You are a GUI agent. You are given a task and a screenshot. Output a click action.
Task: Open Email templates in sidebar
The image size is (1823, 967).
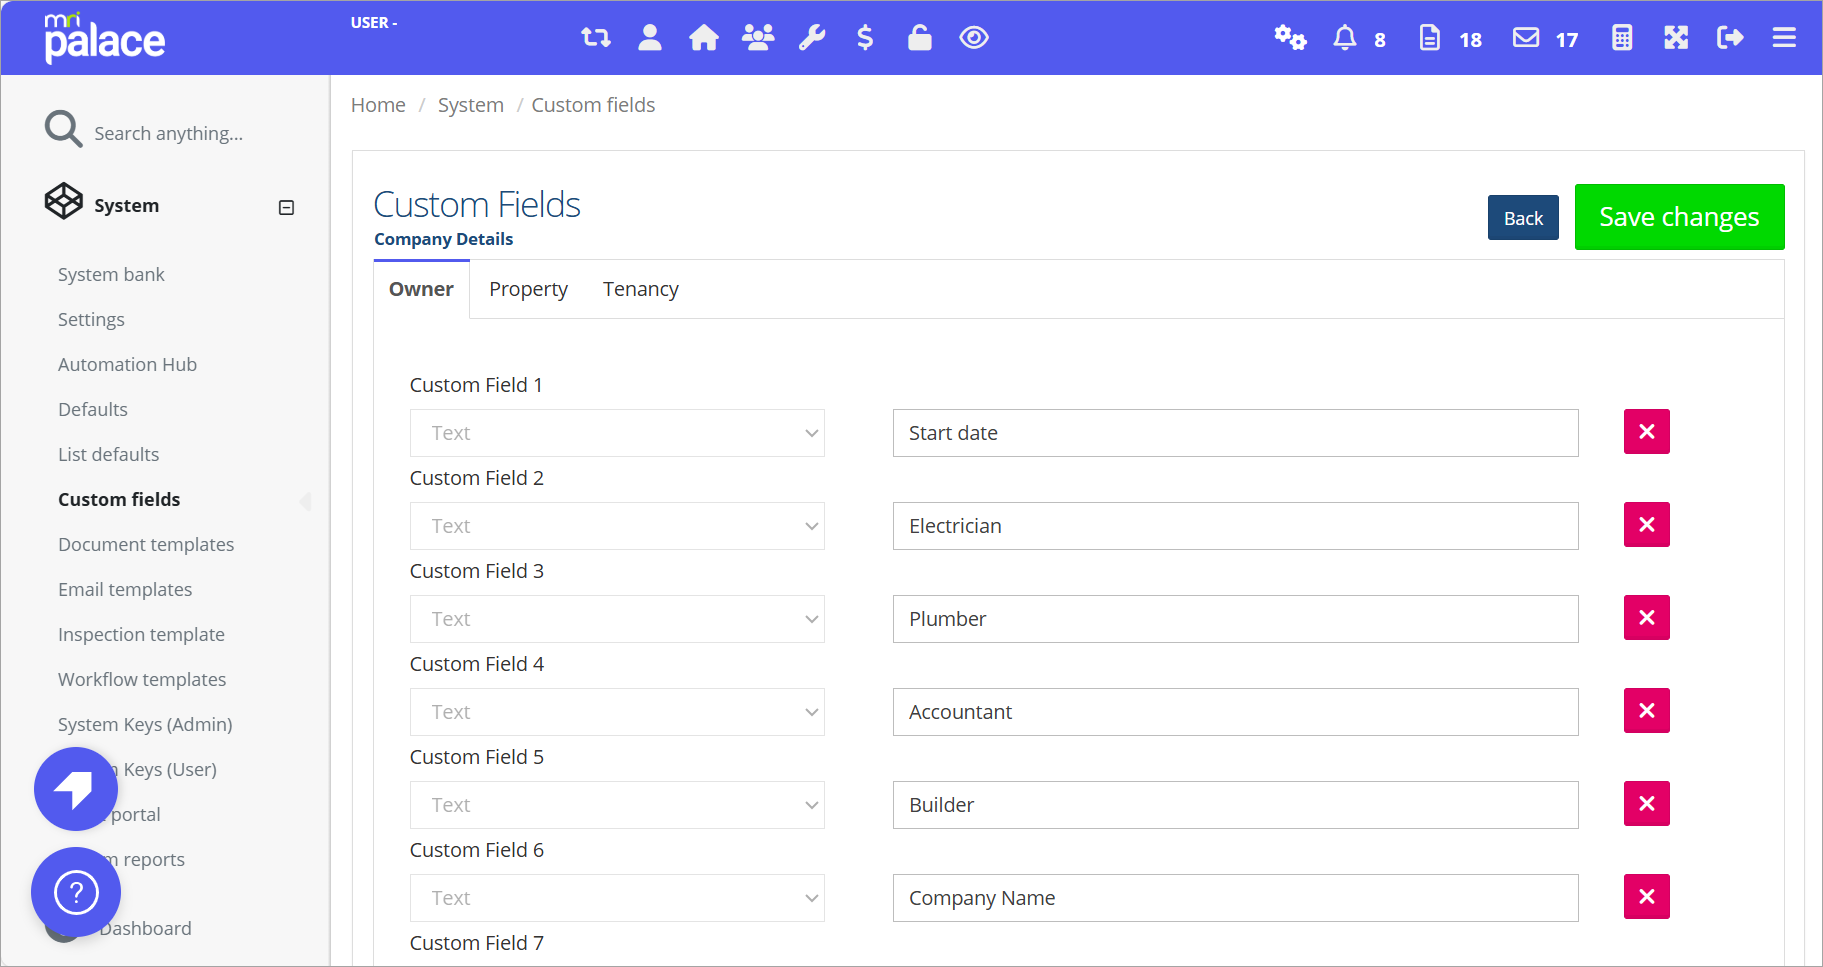tap(125, 589)
